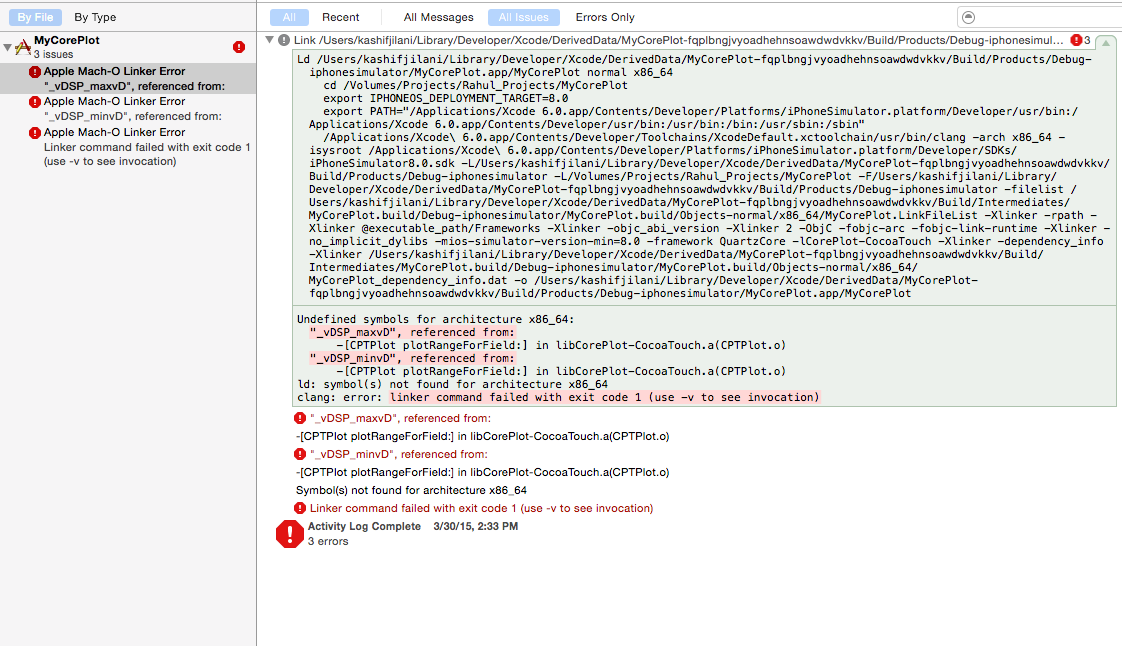Screen dimensions: 1122x646
Task: Select the _vDSP_minvD linker error item
Action: [128, 109]
